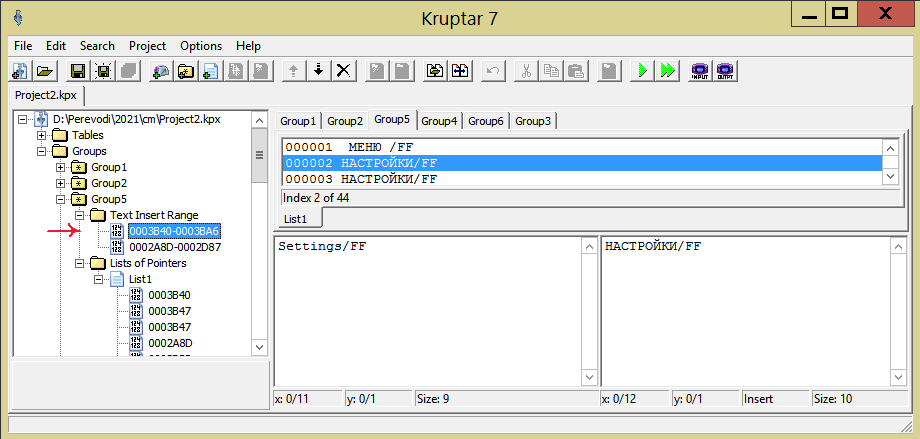The image size is (920, 439).
Task: Collapse the Groups tree node
Action: coord(41,151)
